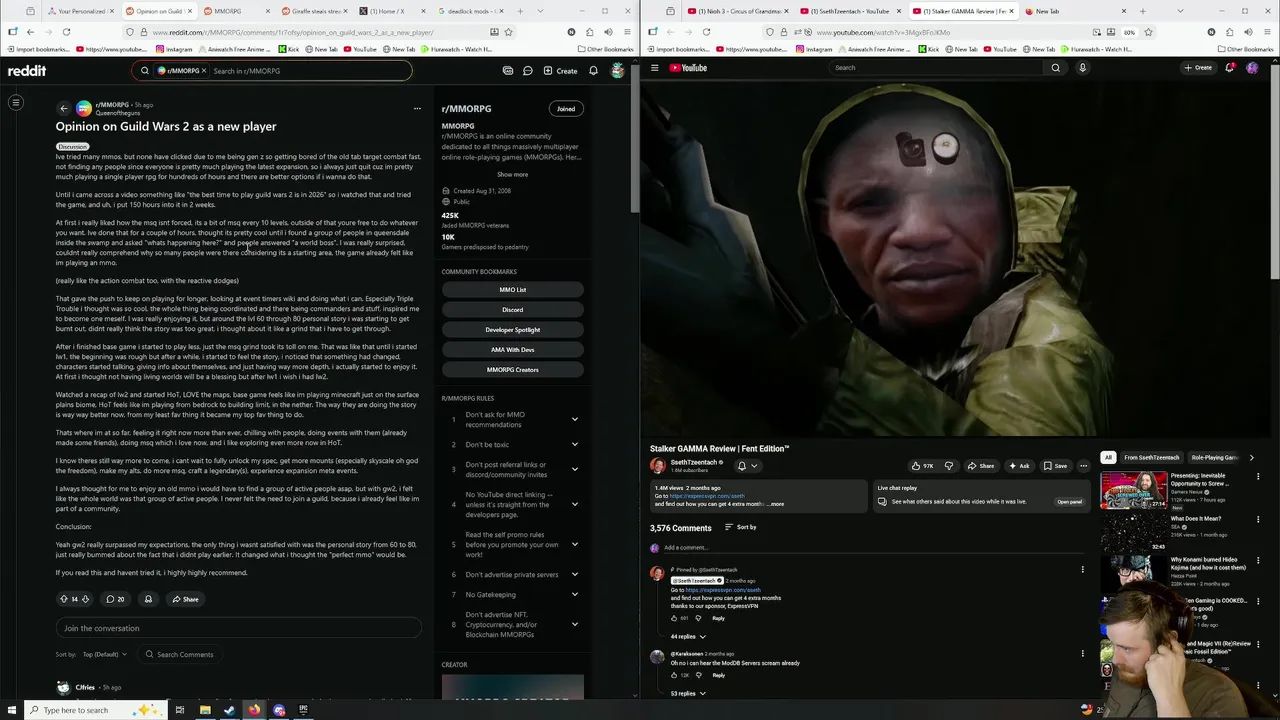Screen dimensions: 1280x720
Task: Upvote the Guild Wars 2 post
Action: coord(64,599)
